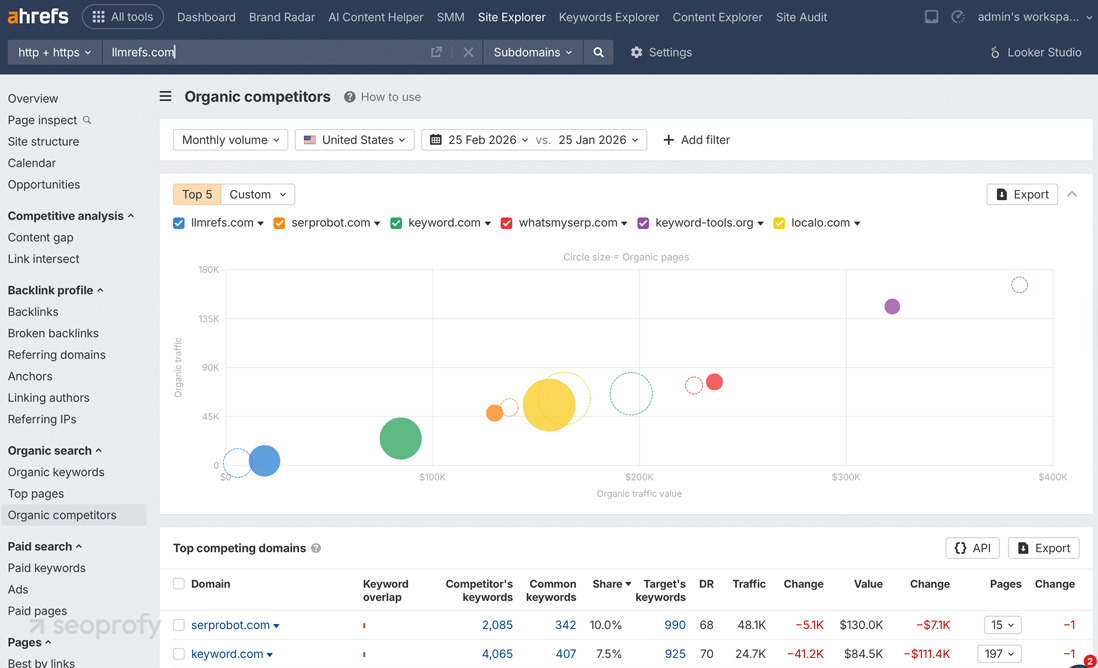Click the magnifier search button
This screenshot has width=1098, height=668.
click(598, 52)
